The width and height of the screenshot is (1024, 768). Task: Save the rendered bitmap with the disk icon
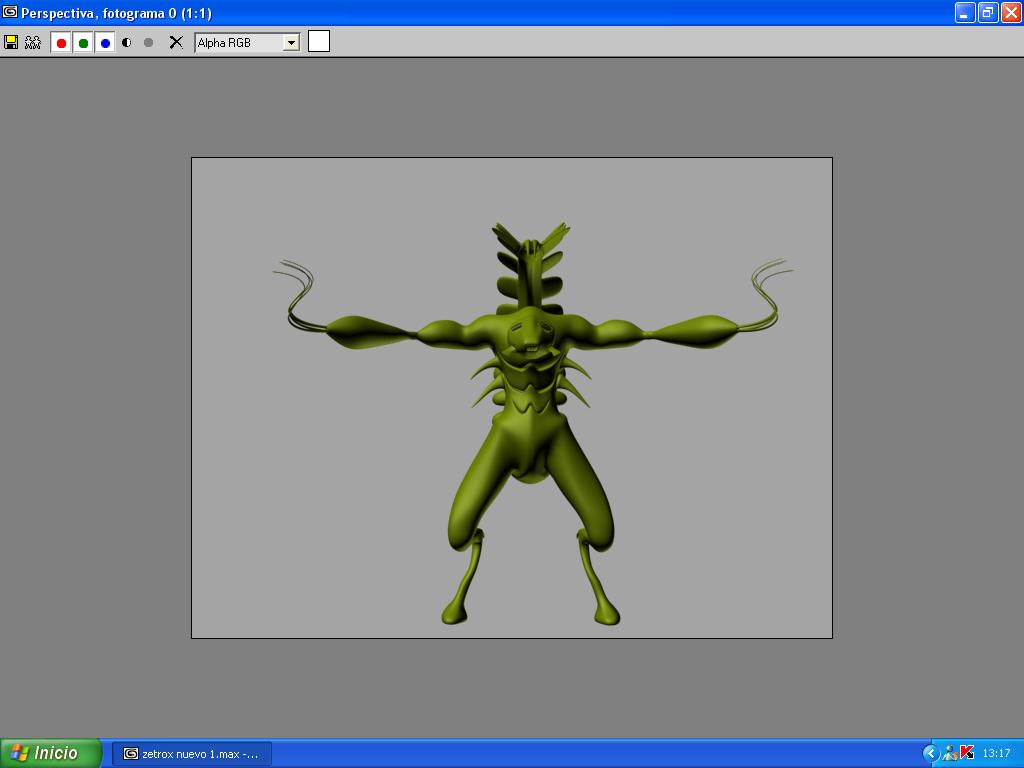tap(11, 42)
